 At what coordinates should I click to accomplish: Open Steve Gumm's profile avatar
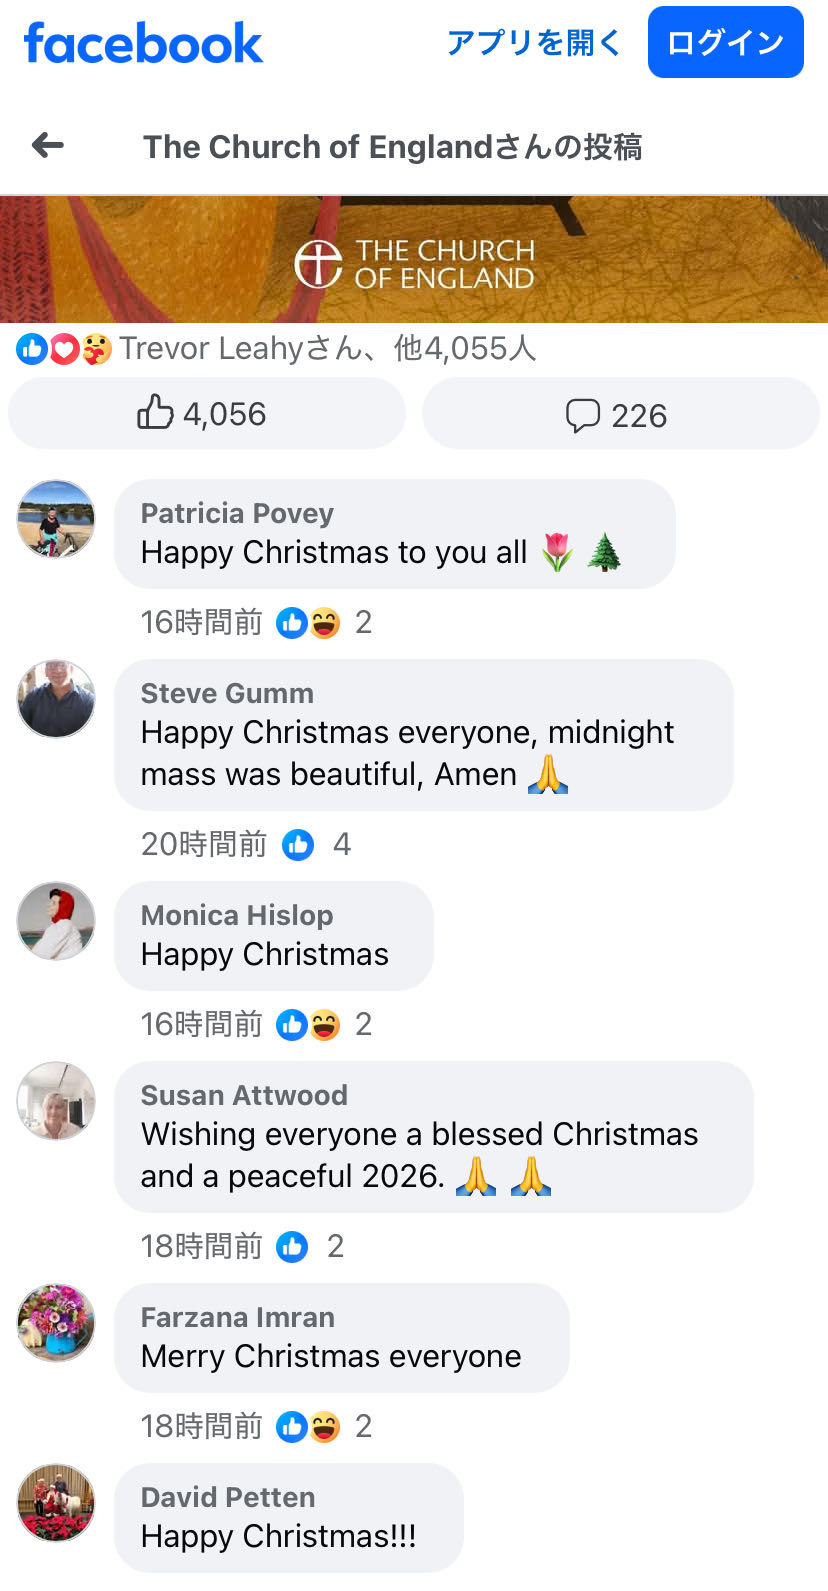pos(56,698)
